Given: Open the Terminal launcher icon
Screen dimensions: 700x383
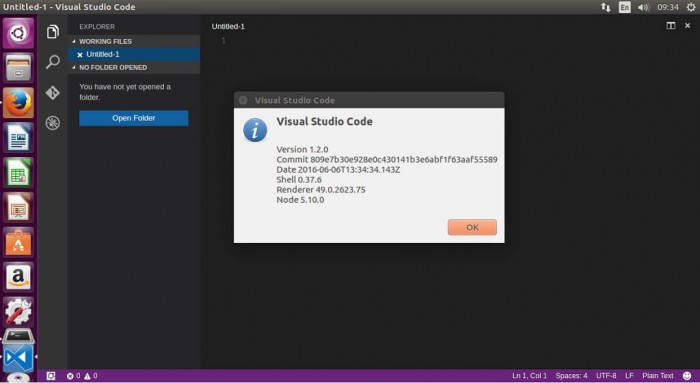Looking at the screenshot, I should [18, 336].
